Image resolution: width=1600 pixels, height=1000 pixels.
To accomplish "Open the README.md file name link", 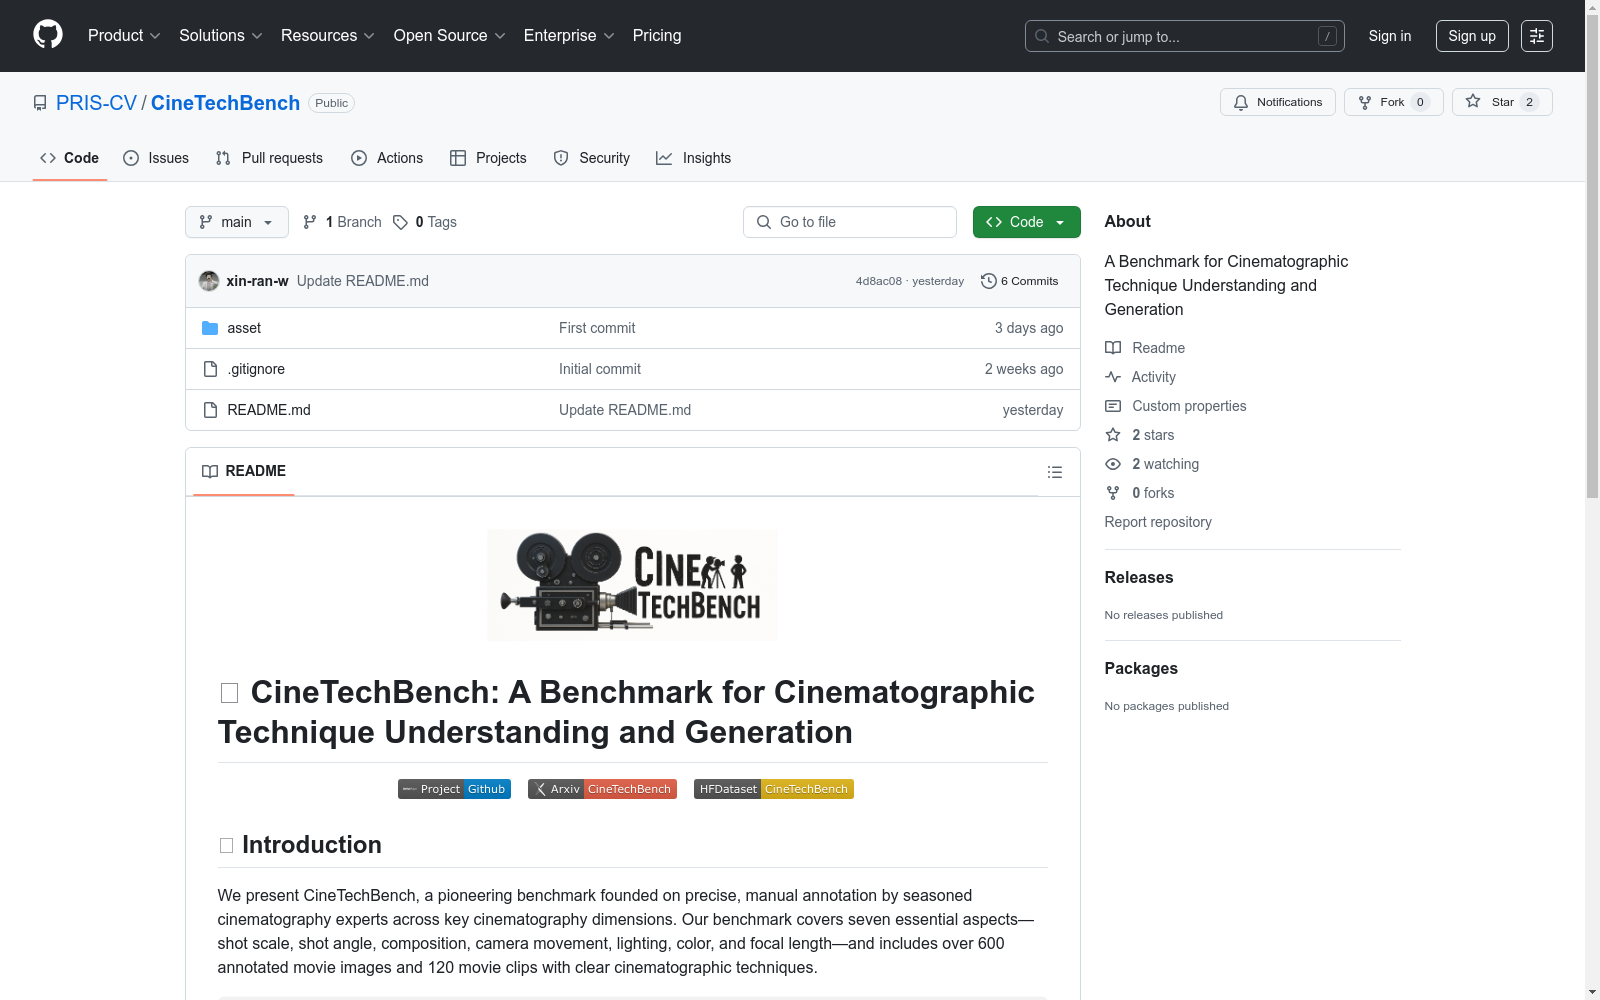I will pyautogui.click(x=269, y=410).
